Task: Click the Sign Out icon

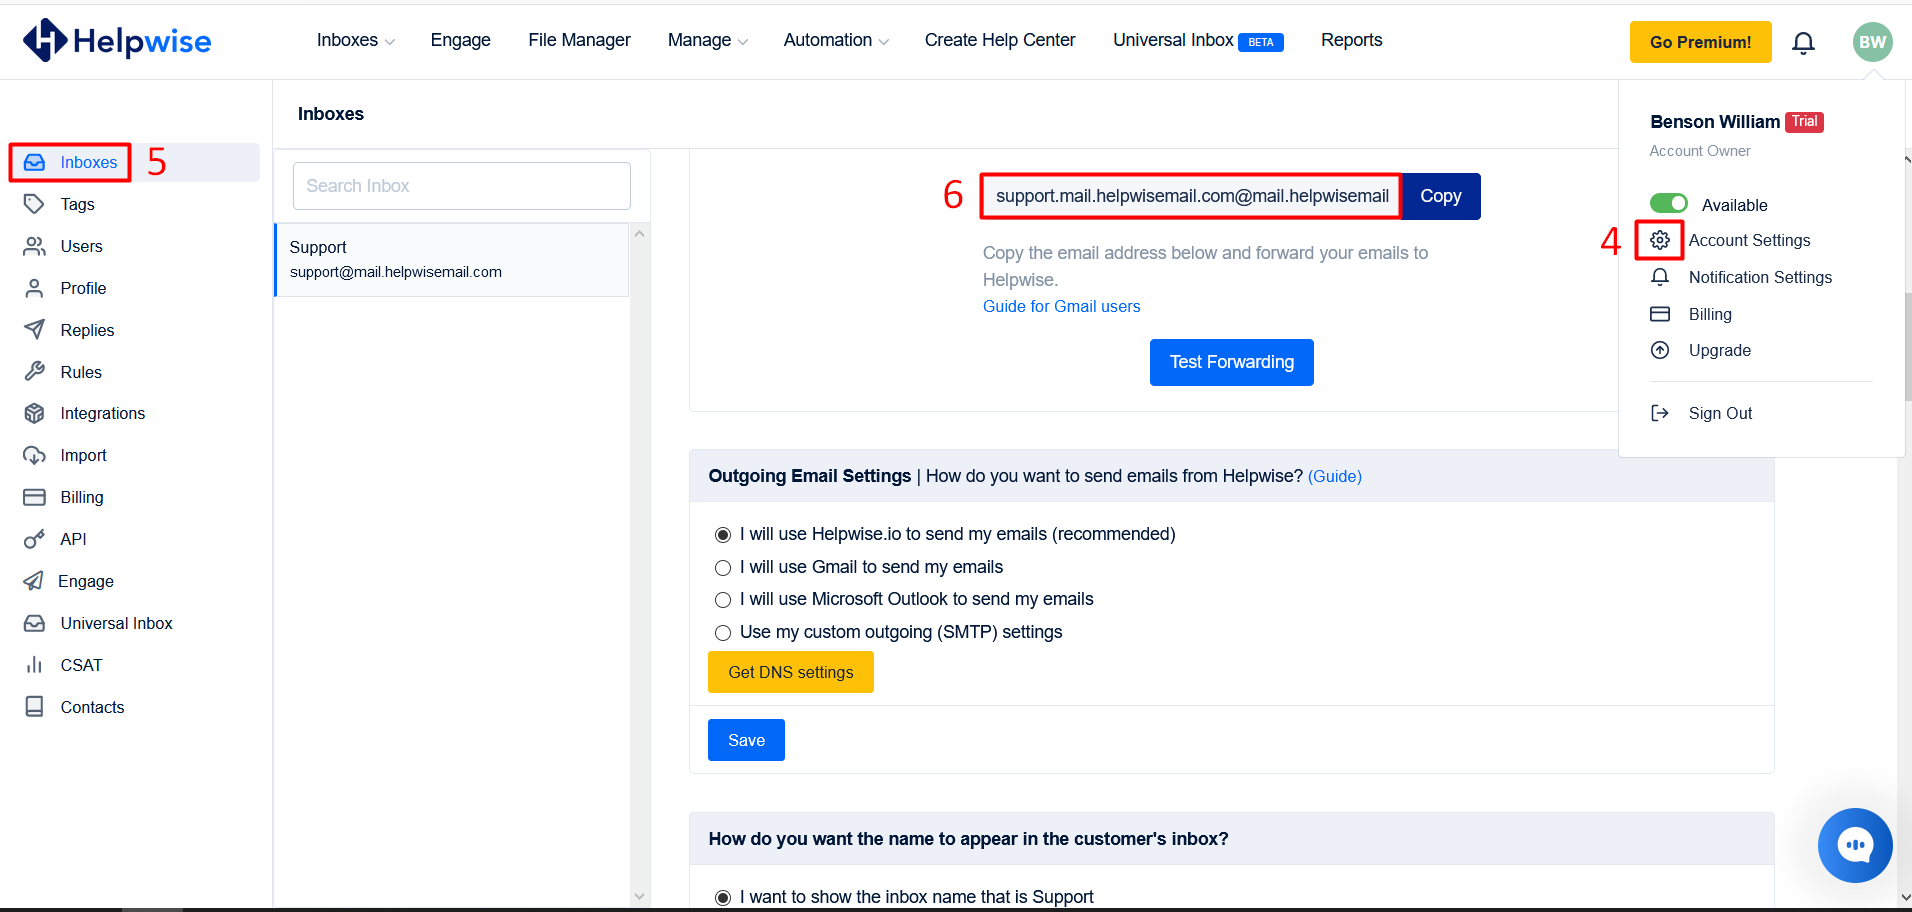Action: click(1660, 413)
